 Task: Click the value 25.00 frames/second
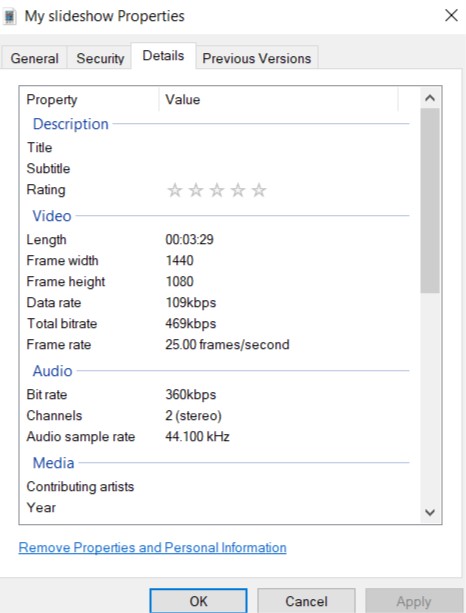(227, 344)
